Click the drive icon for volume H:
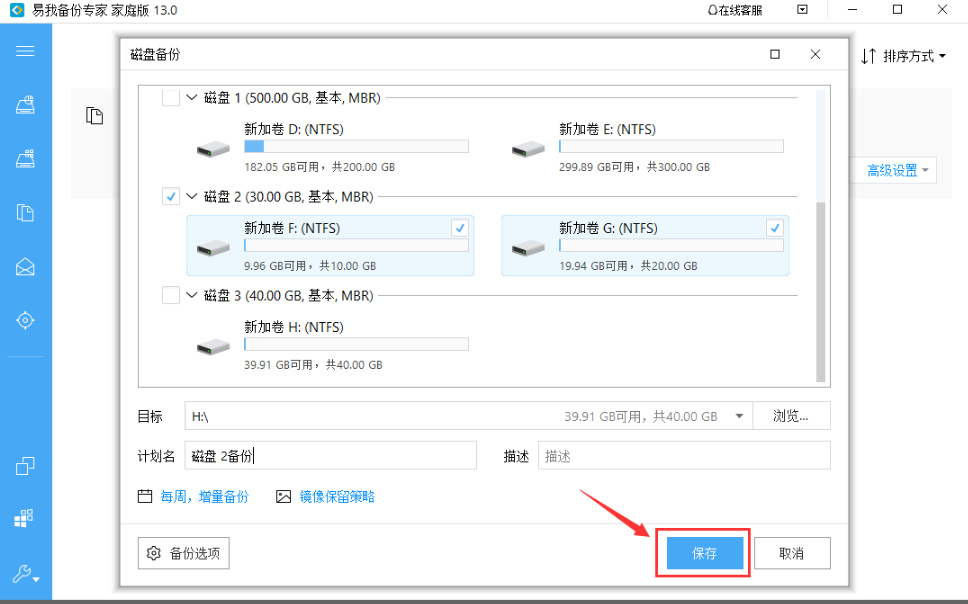Viewport: 968px width, 604px height. click(213, 346)
